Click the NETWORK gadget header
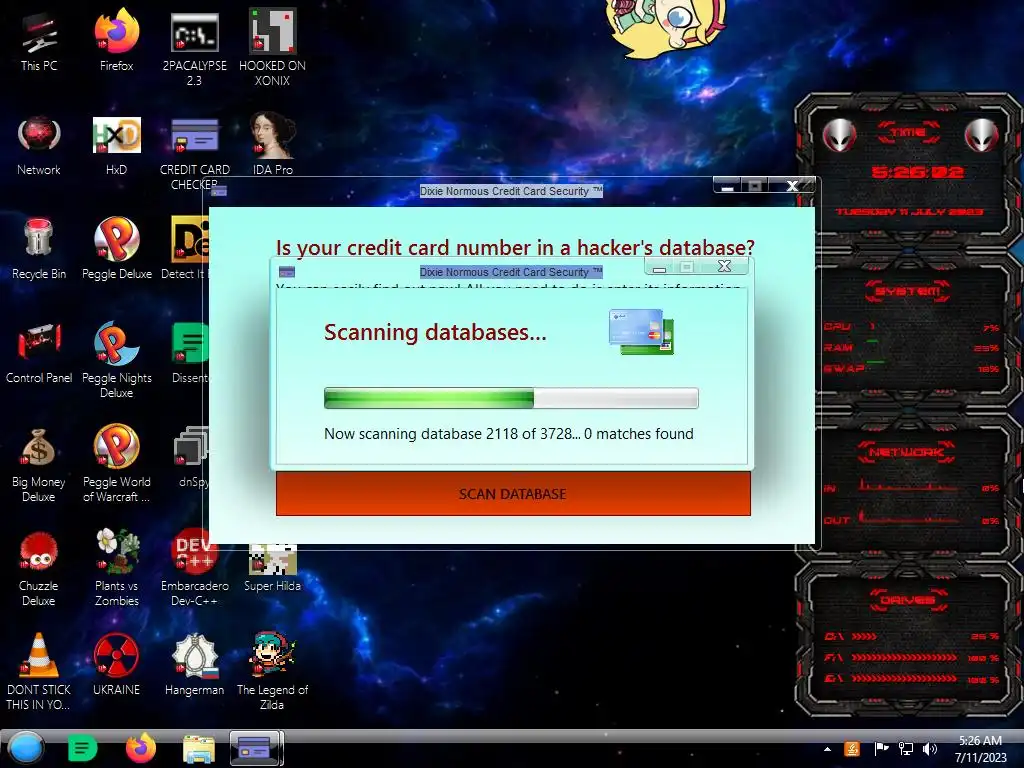This screenshot has height=768, width=1024. pos(906,452)
